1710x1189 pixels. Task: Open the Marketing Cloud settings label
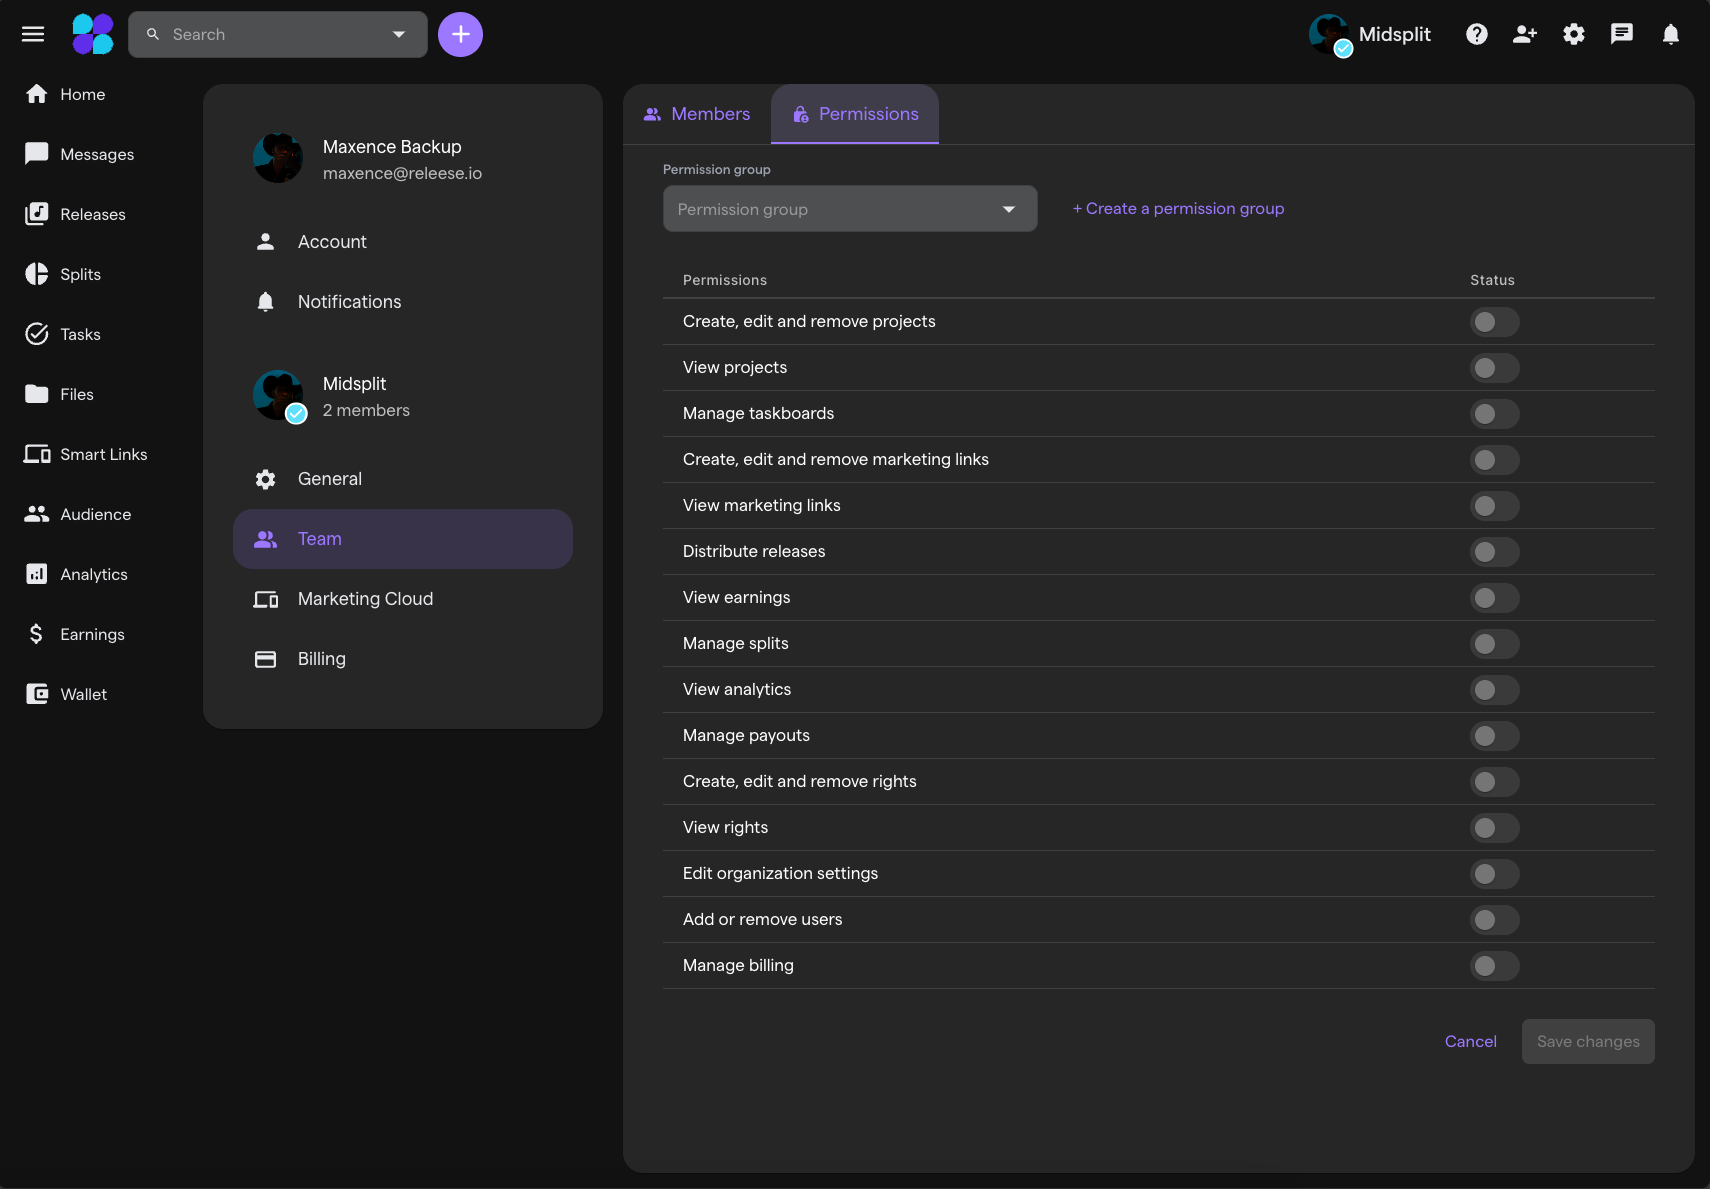(x=366, y=599)
